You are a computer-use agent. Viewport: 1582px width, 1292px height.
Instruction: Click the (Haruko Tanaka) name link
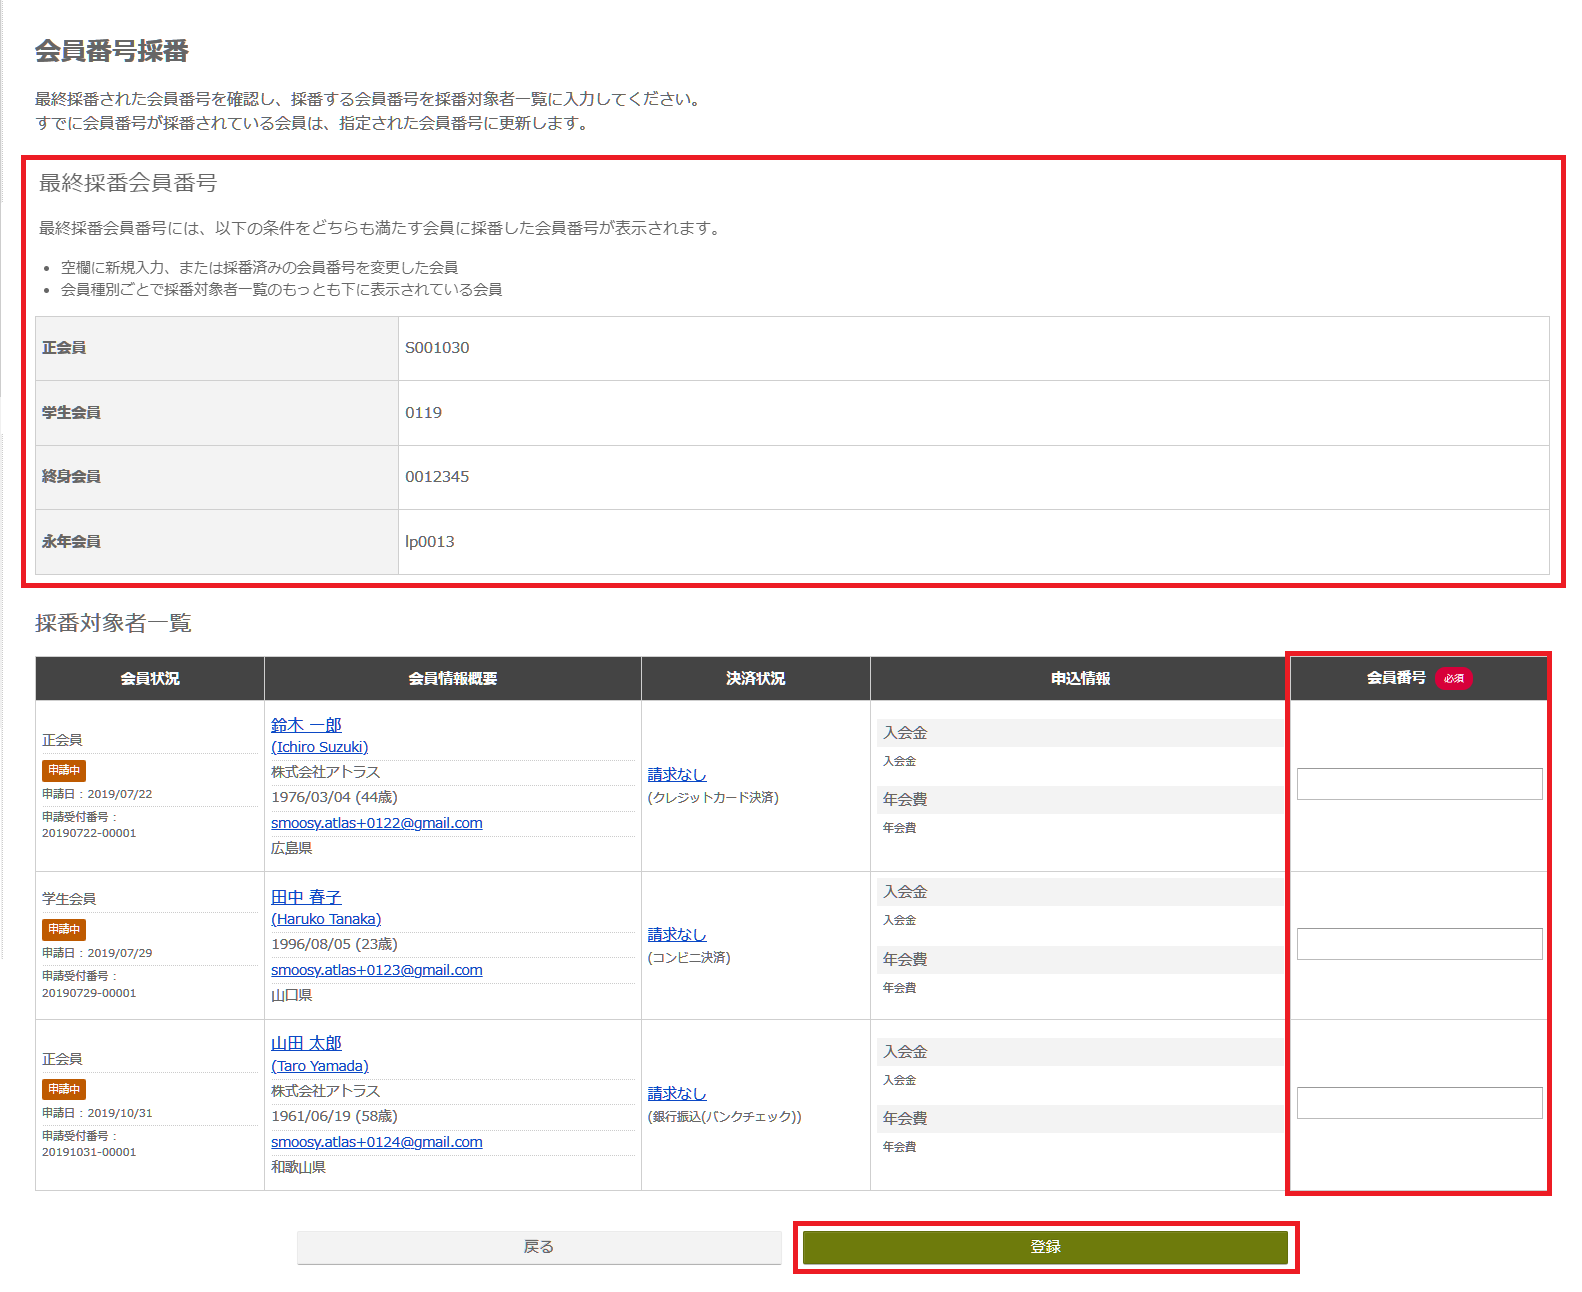326,919
